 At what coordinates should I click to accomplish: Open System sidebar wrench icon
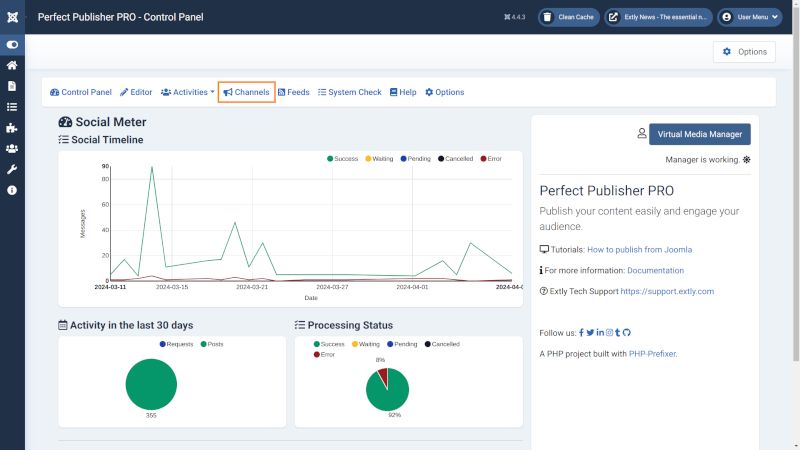pos(12,169)
